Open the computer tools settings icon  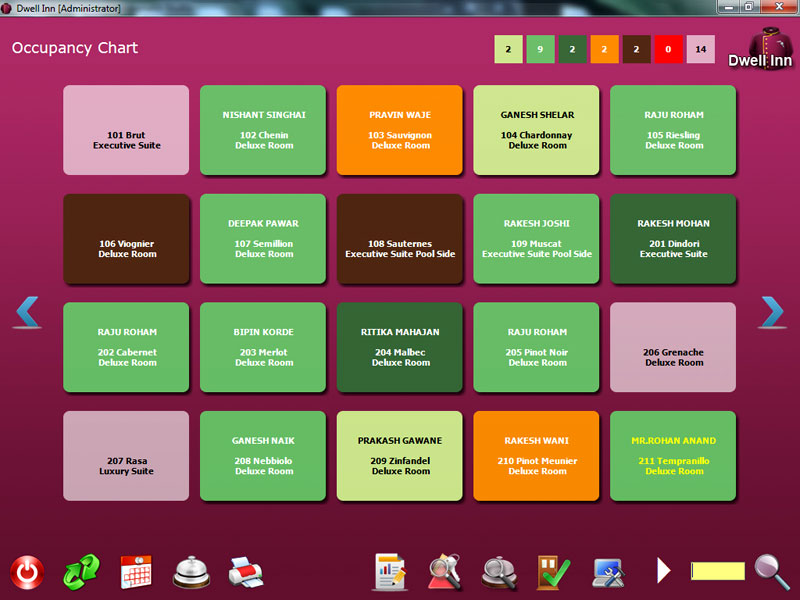608,571
